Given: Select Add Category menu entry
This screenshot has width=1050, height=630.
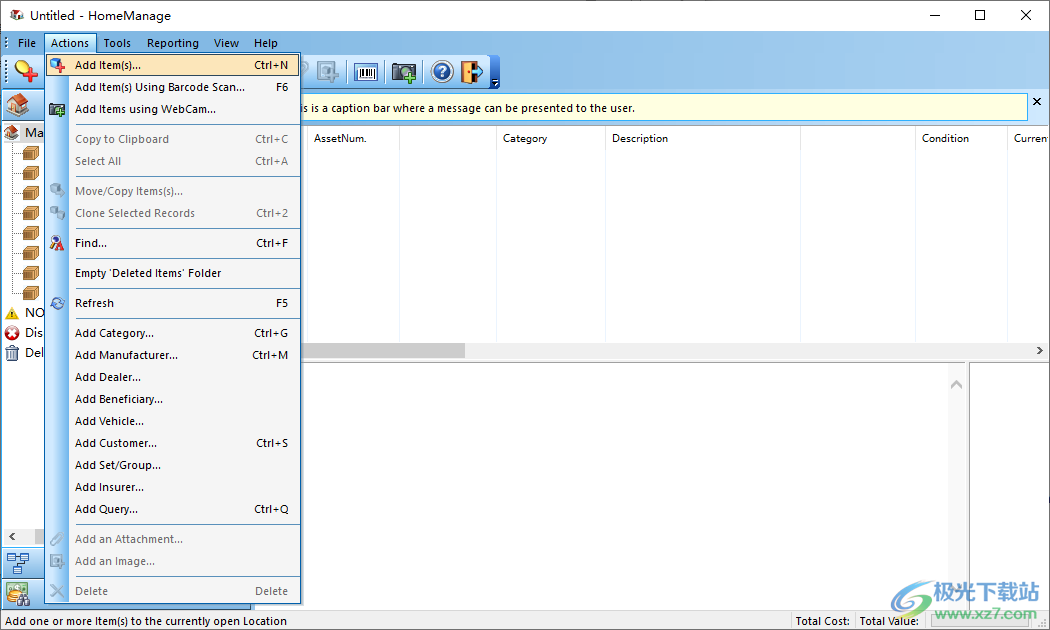Looking at the screenshot, I should 173,333.
